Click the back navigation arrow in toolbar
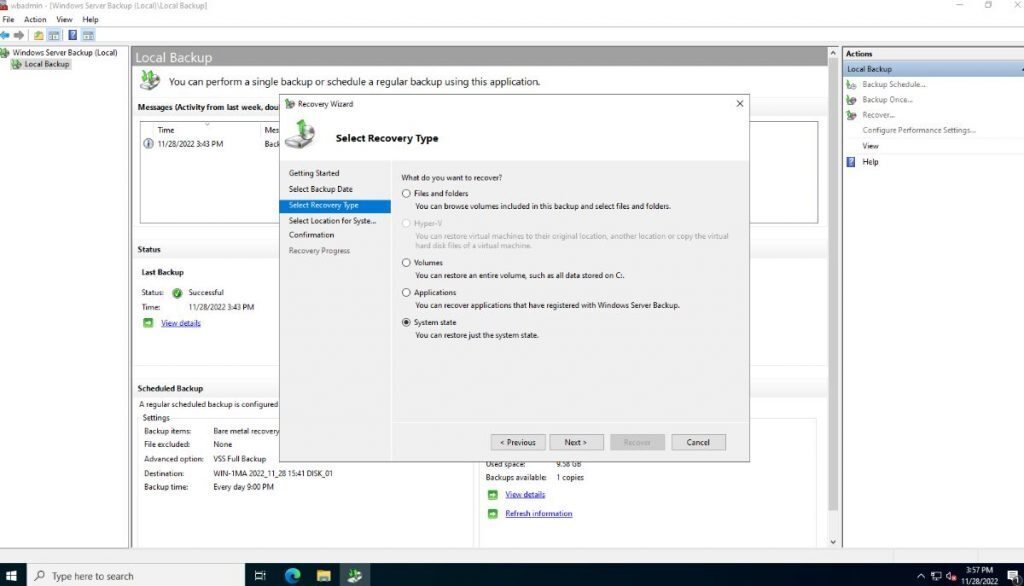The width and height of the screenshot is (1024, 586). point(7,33)
